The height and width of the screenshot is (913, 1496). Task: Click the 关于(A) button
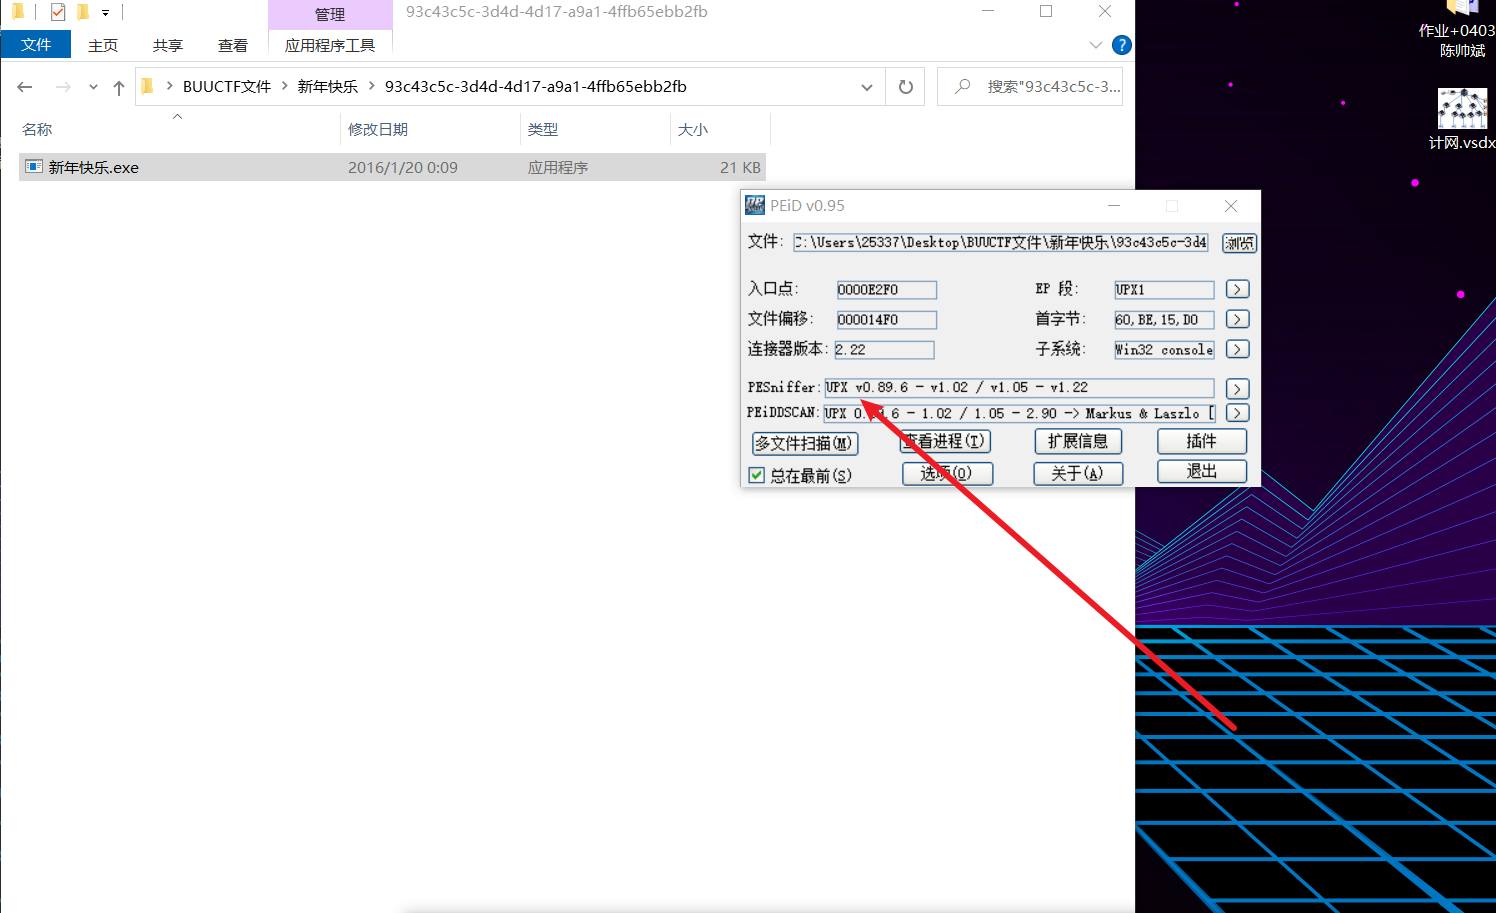1078,473
